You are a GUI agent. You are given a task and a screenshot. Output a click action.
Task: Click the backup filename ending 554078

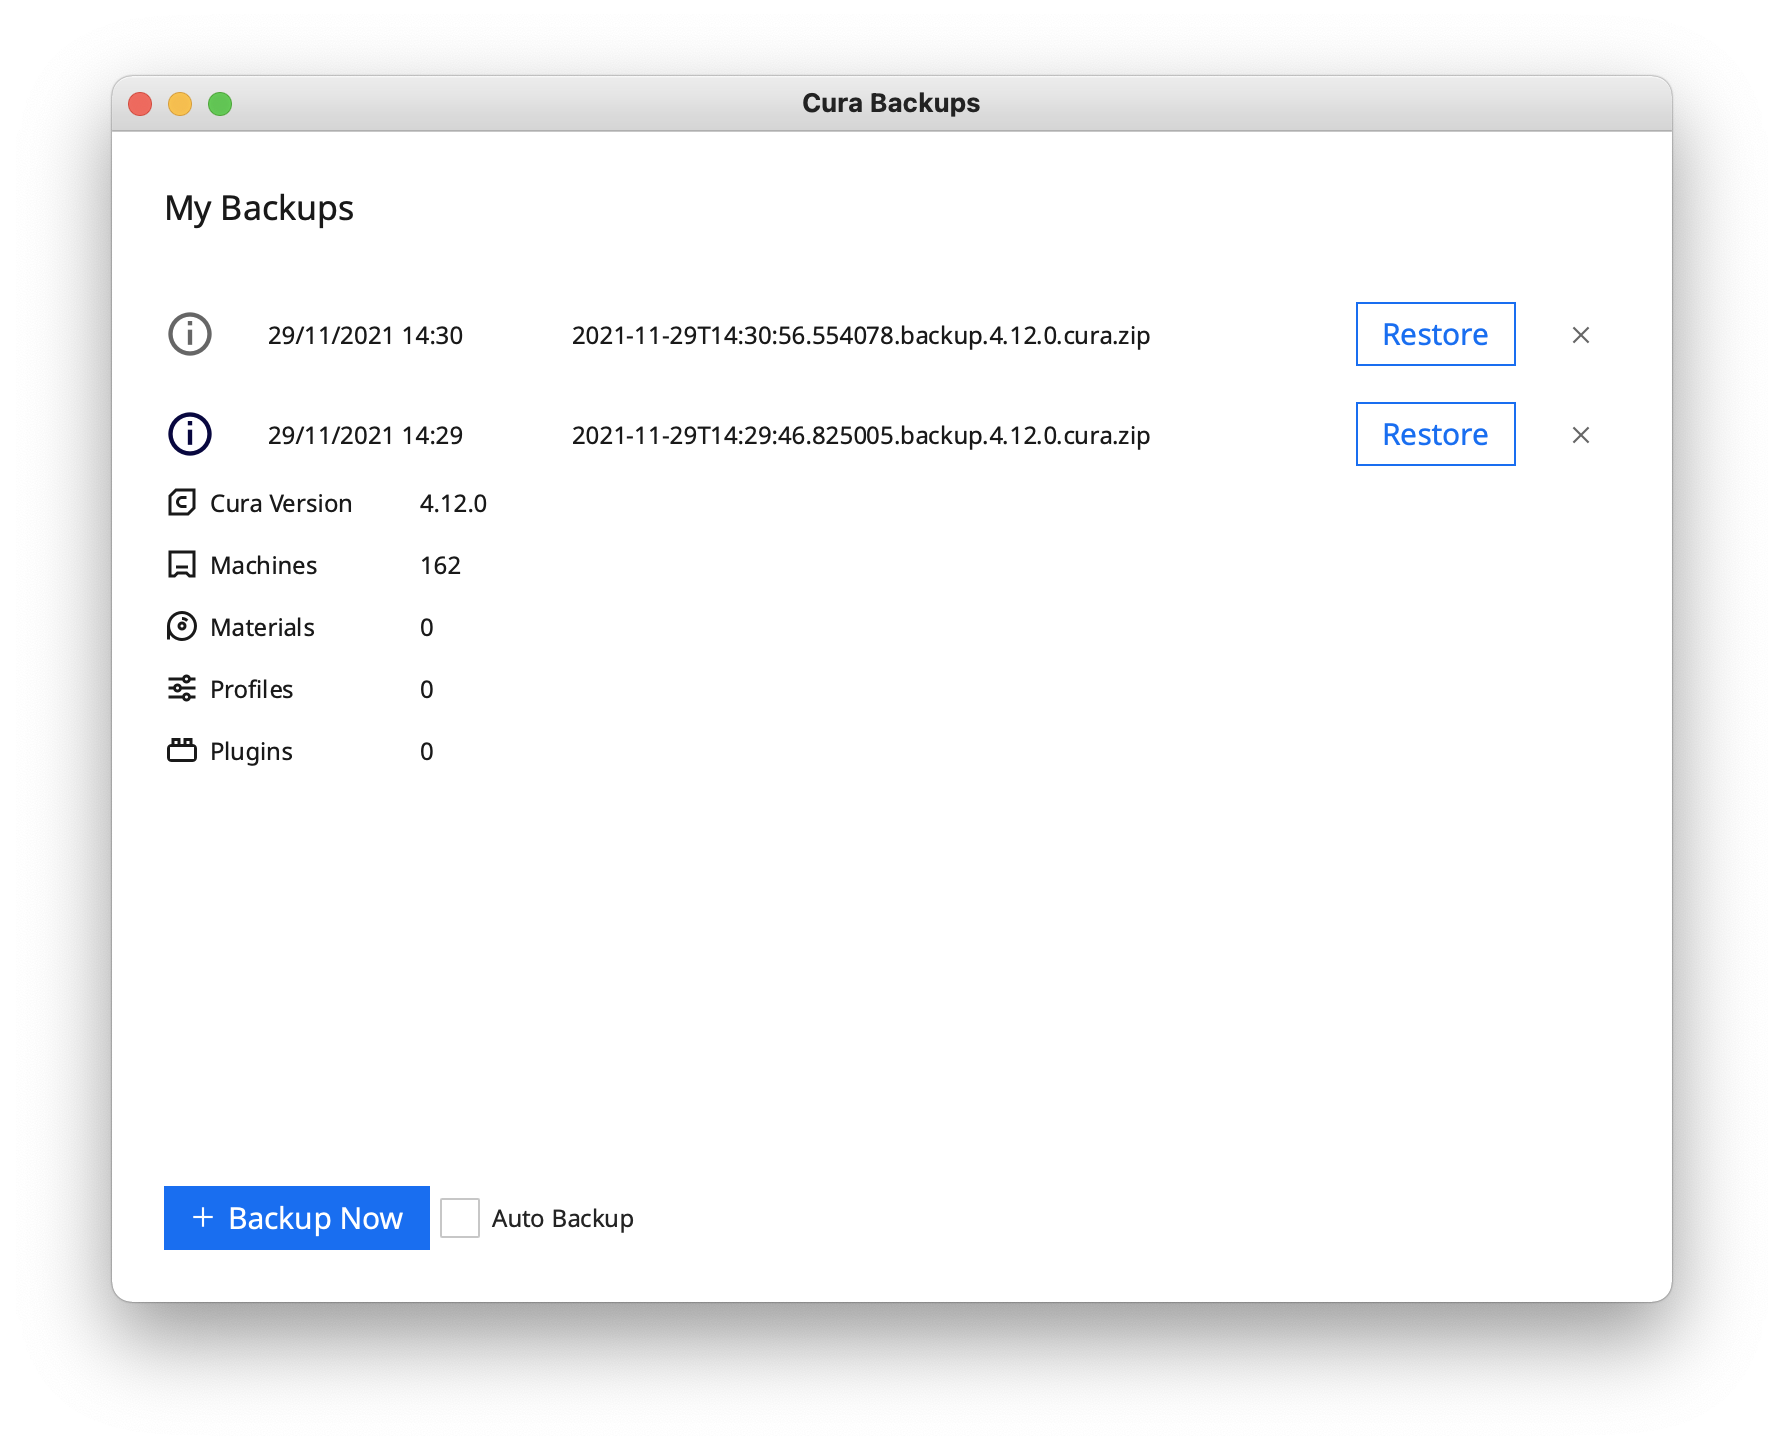click(860, 335)
